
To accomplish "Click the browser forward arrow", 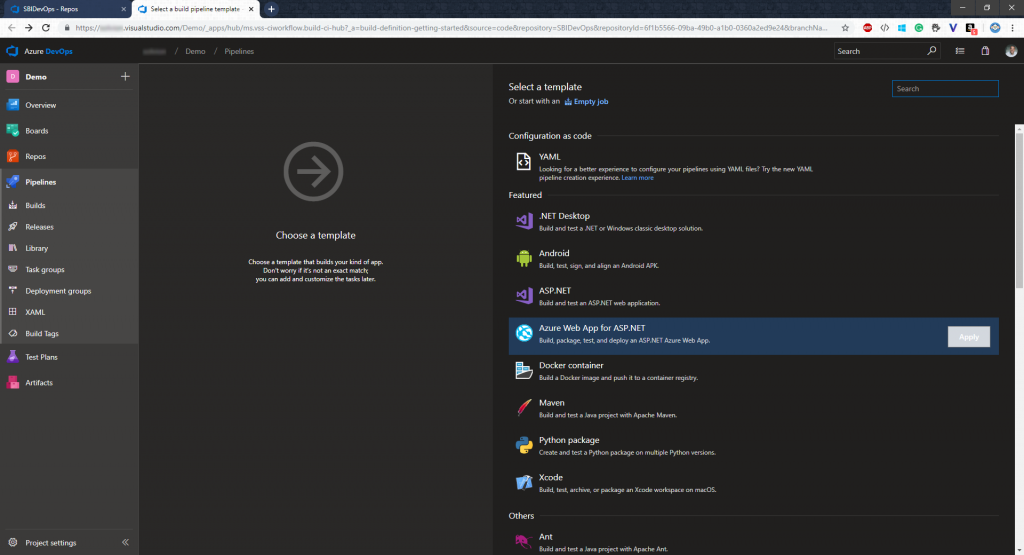I will coord(28,27).
